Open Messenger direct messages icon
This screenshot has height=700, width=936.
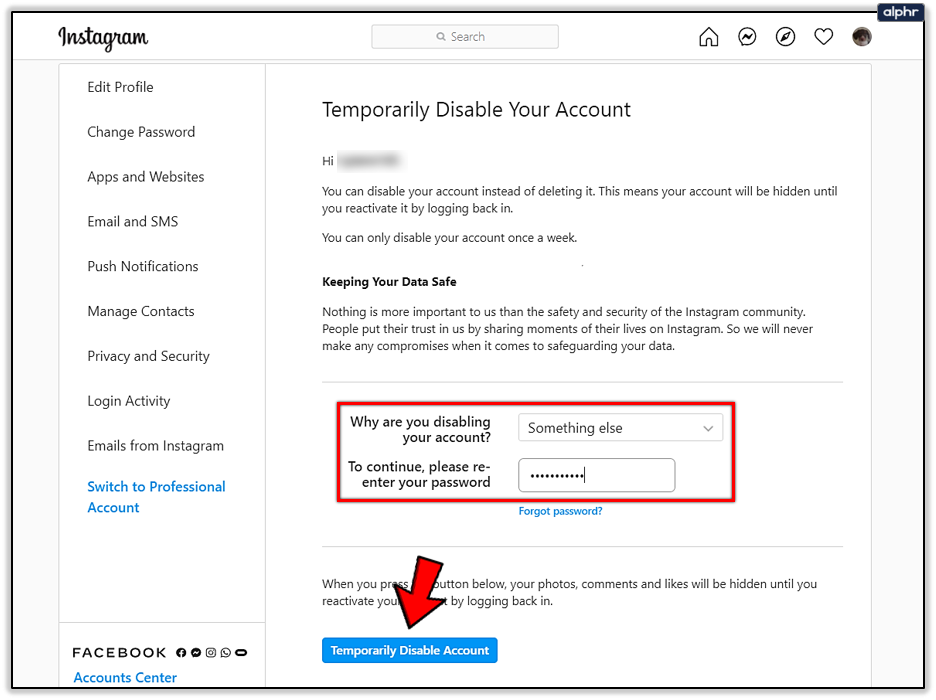[747, 37]
